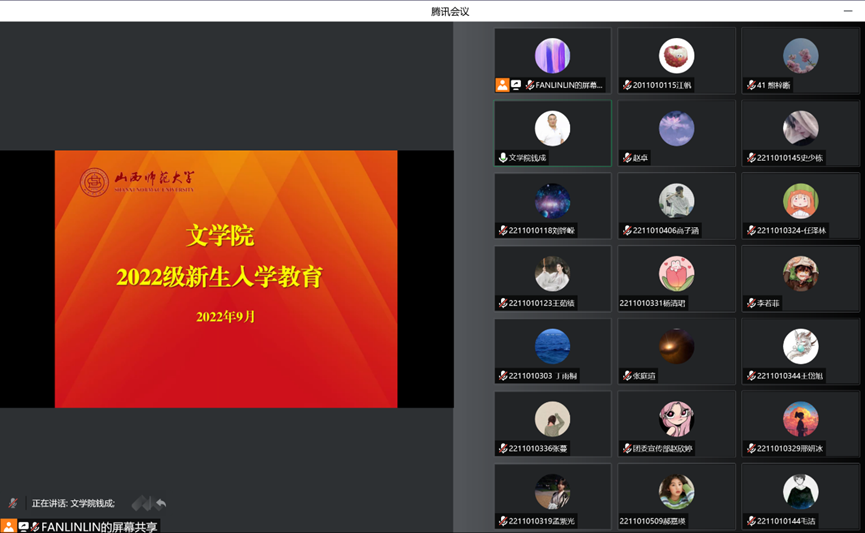Click the muted mic icon of 张庭瑄

coord(626,376)
